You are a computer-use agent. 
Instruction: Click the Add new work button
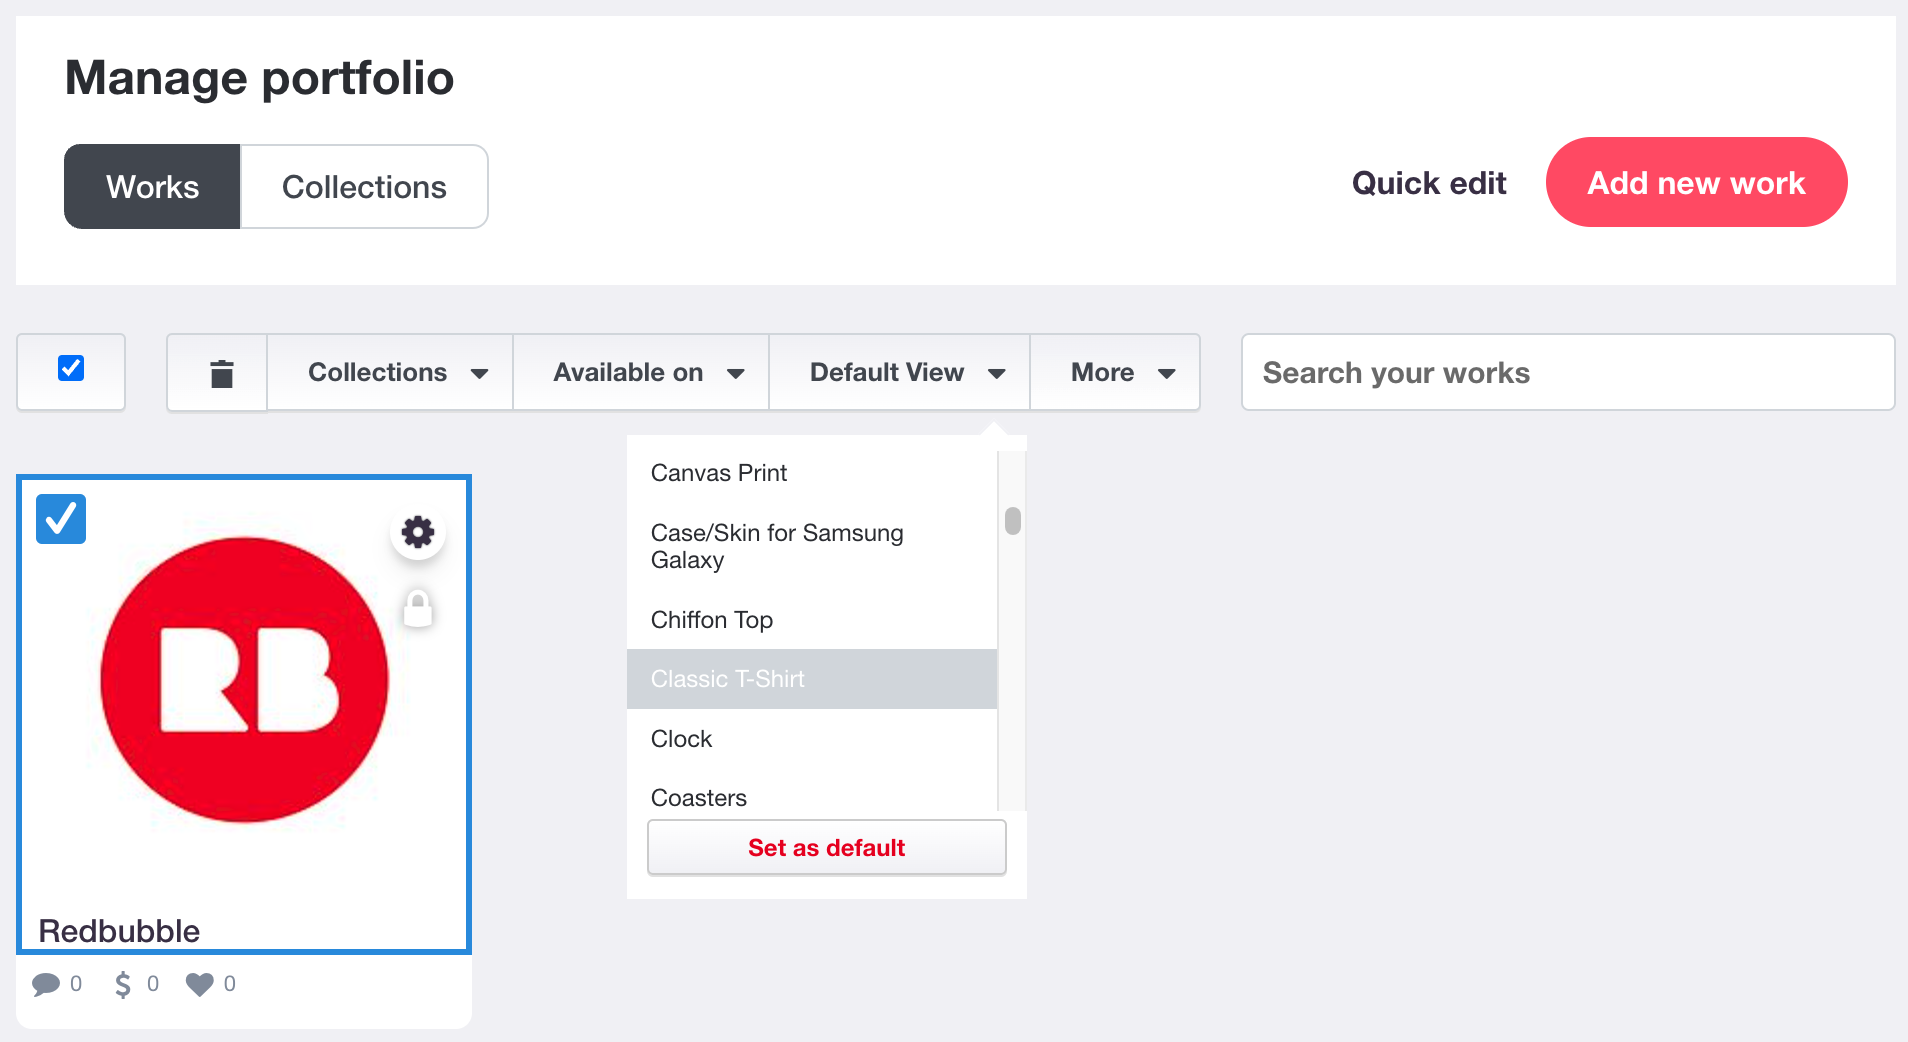[1696, 182]
